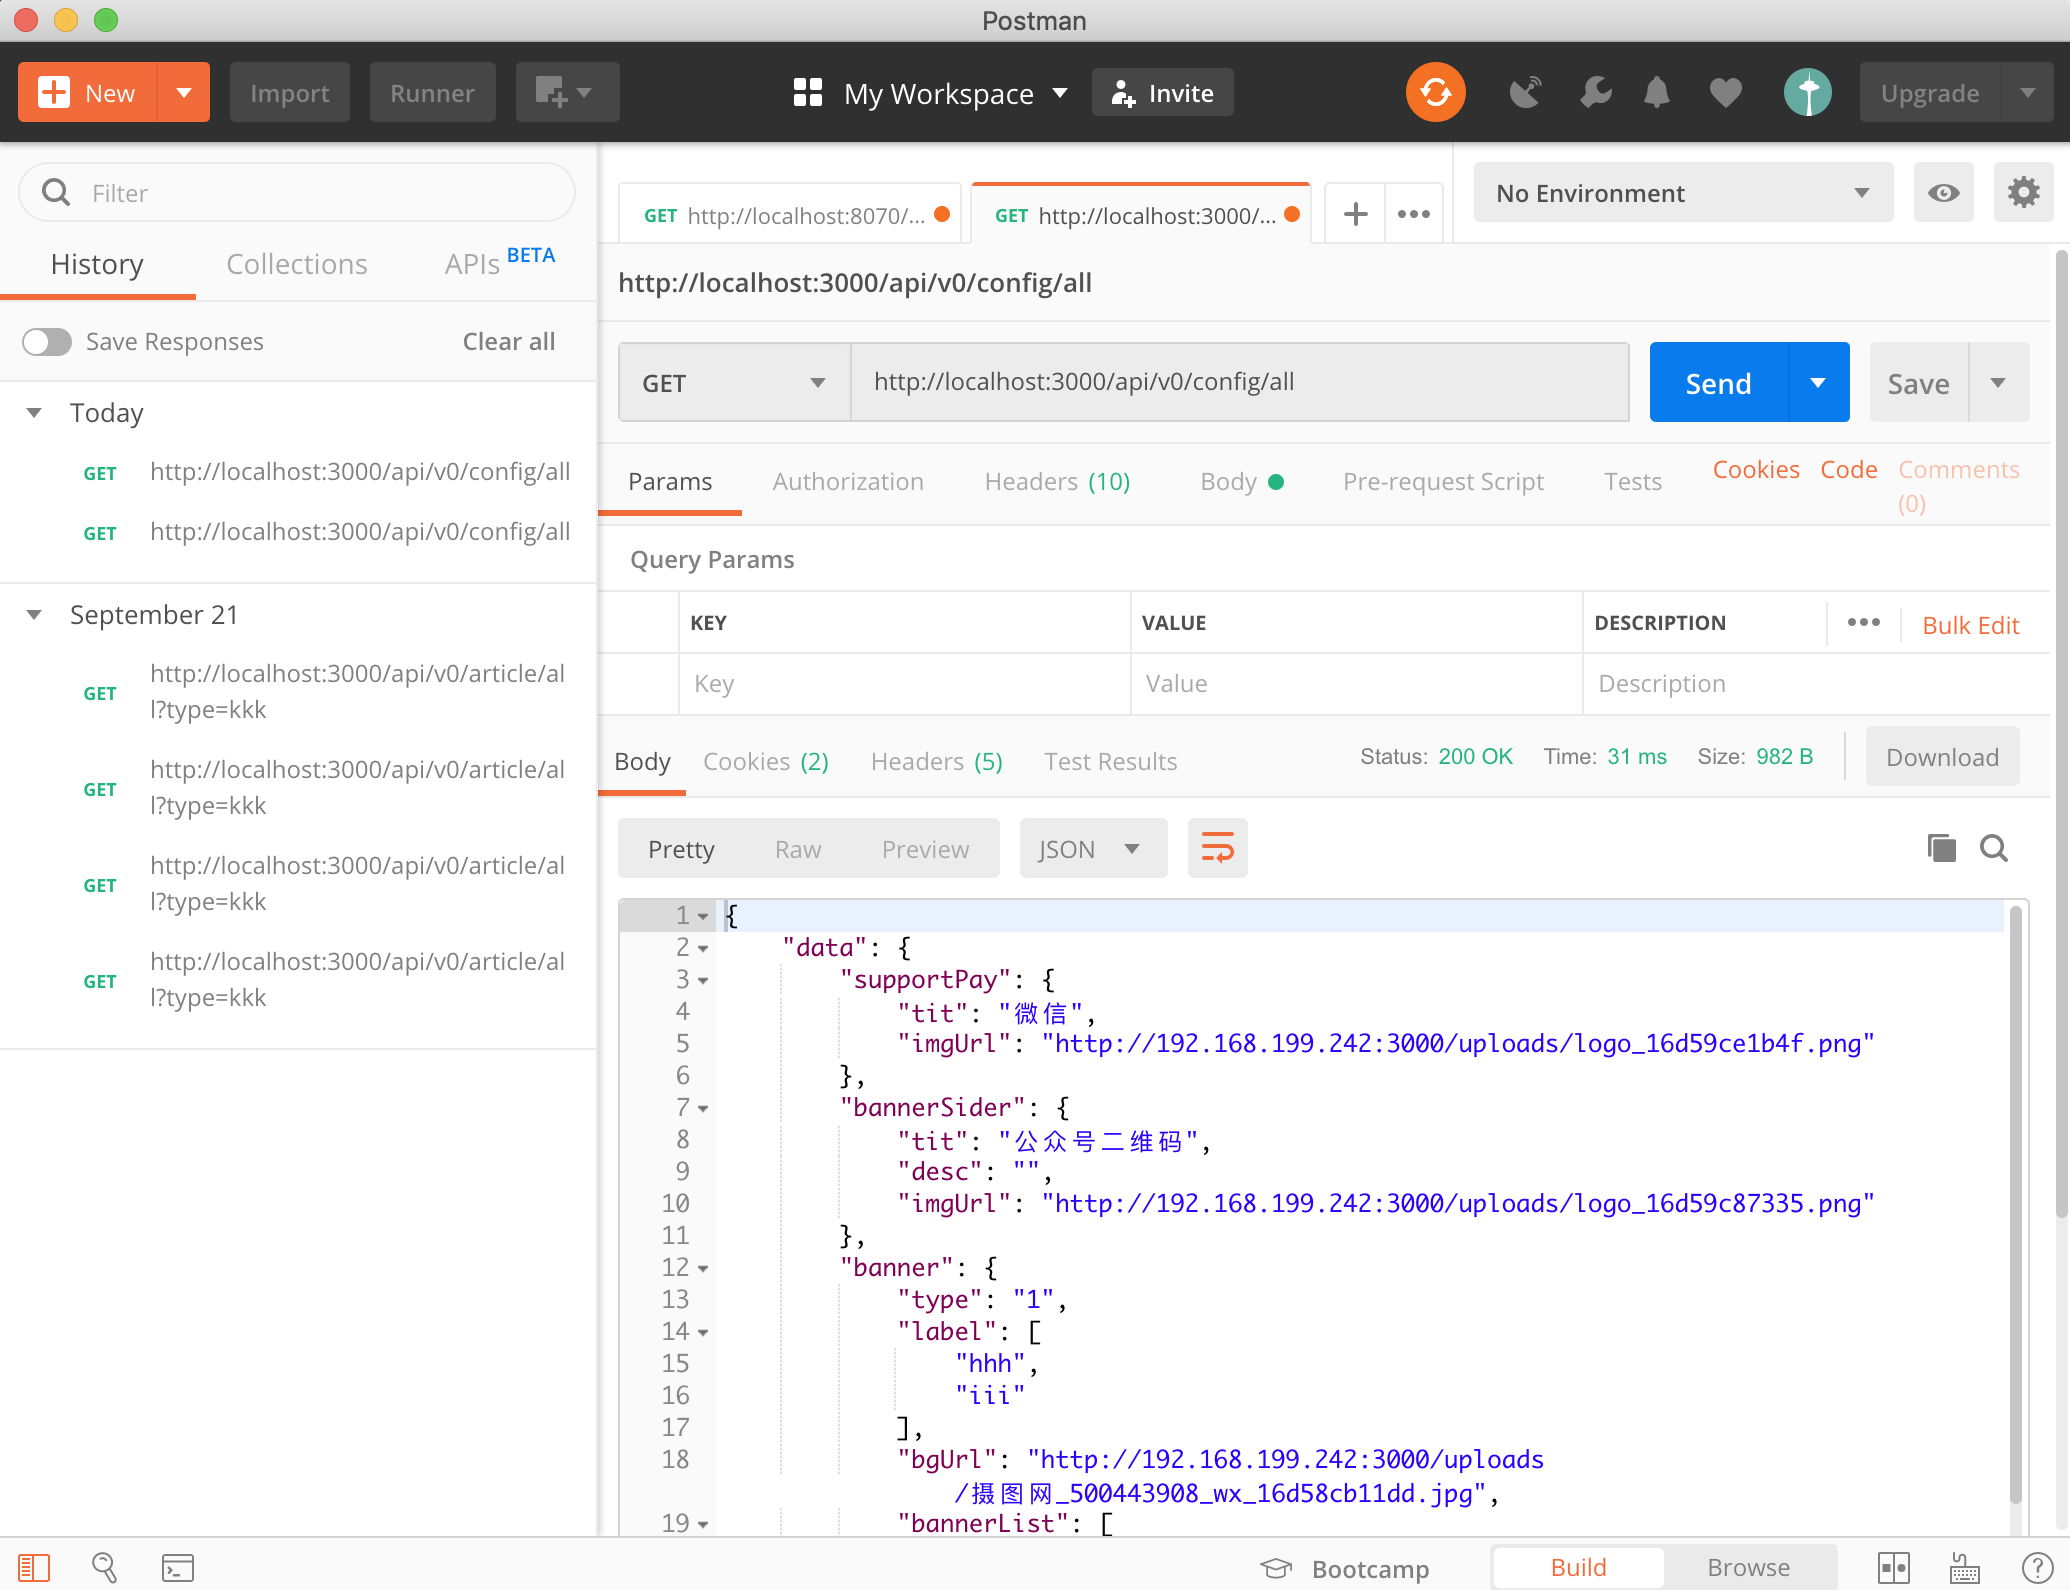Open the Headers (10) request tab

click(1057, 482)
